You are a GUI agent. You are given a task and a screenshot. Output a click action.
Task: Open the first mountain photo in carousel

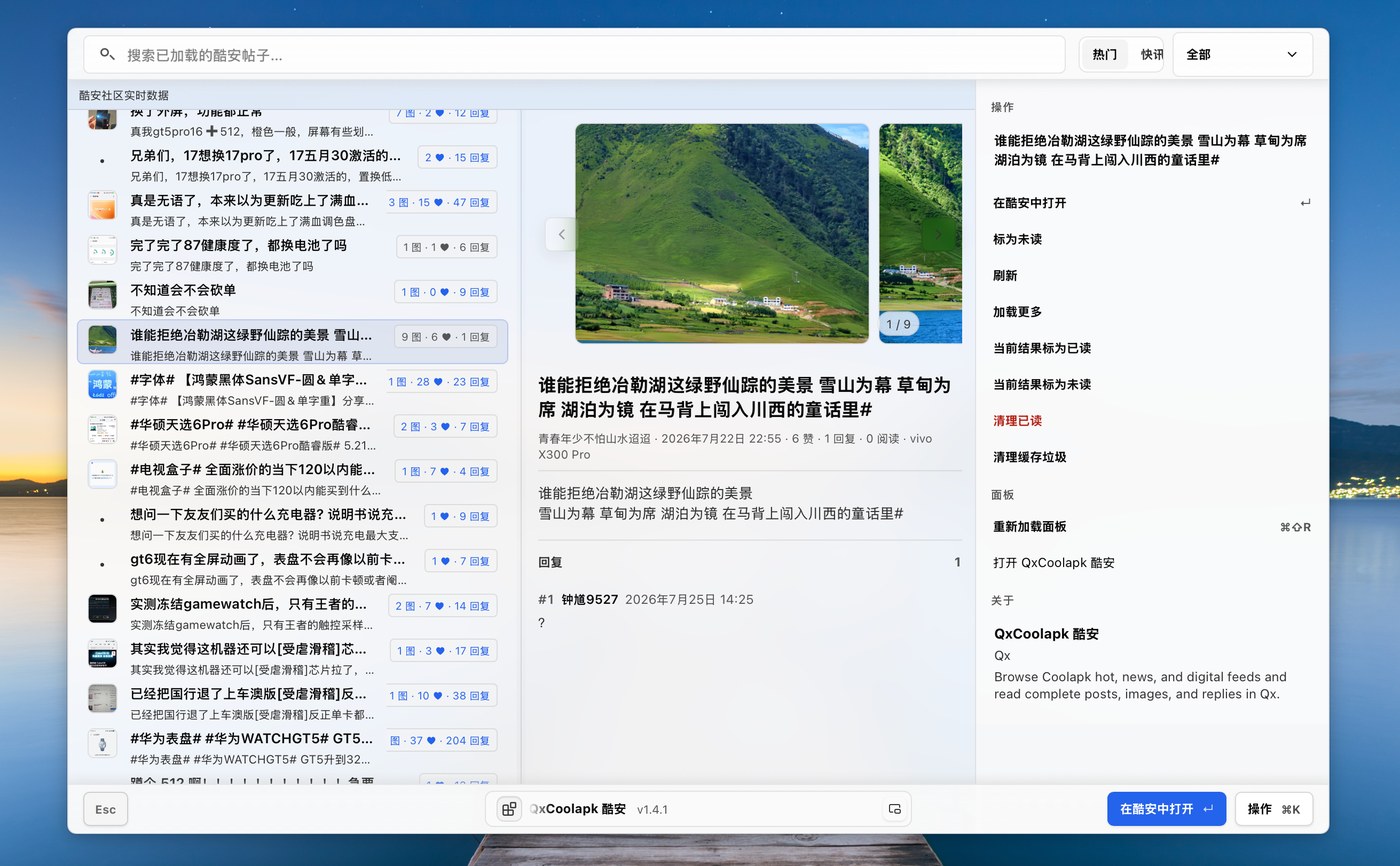pos(722,233)
